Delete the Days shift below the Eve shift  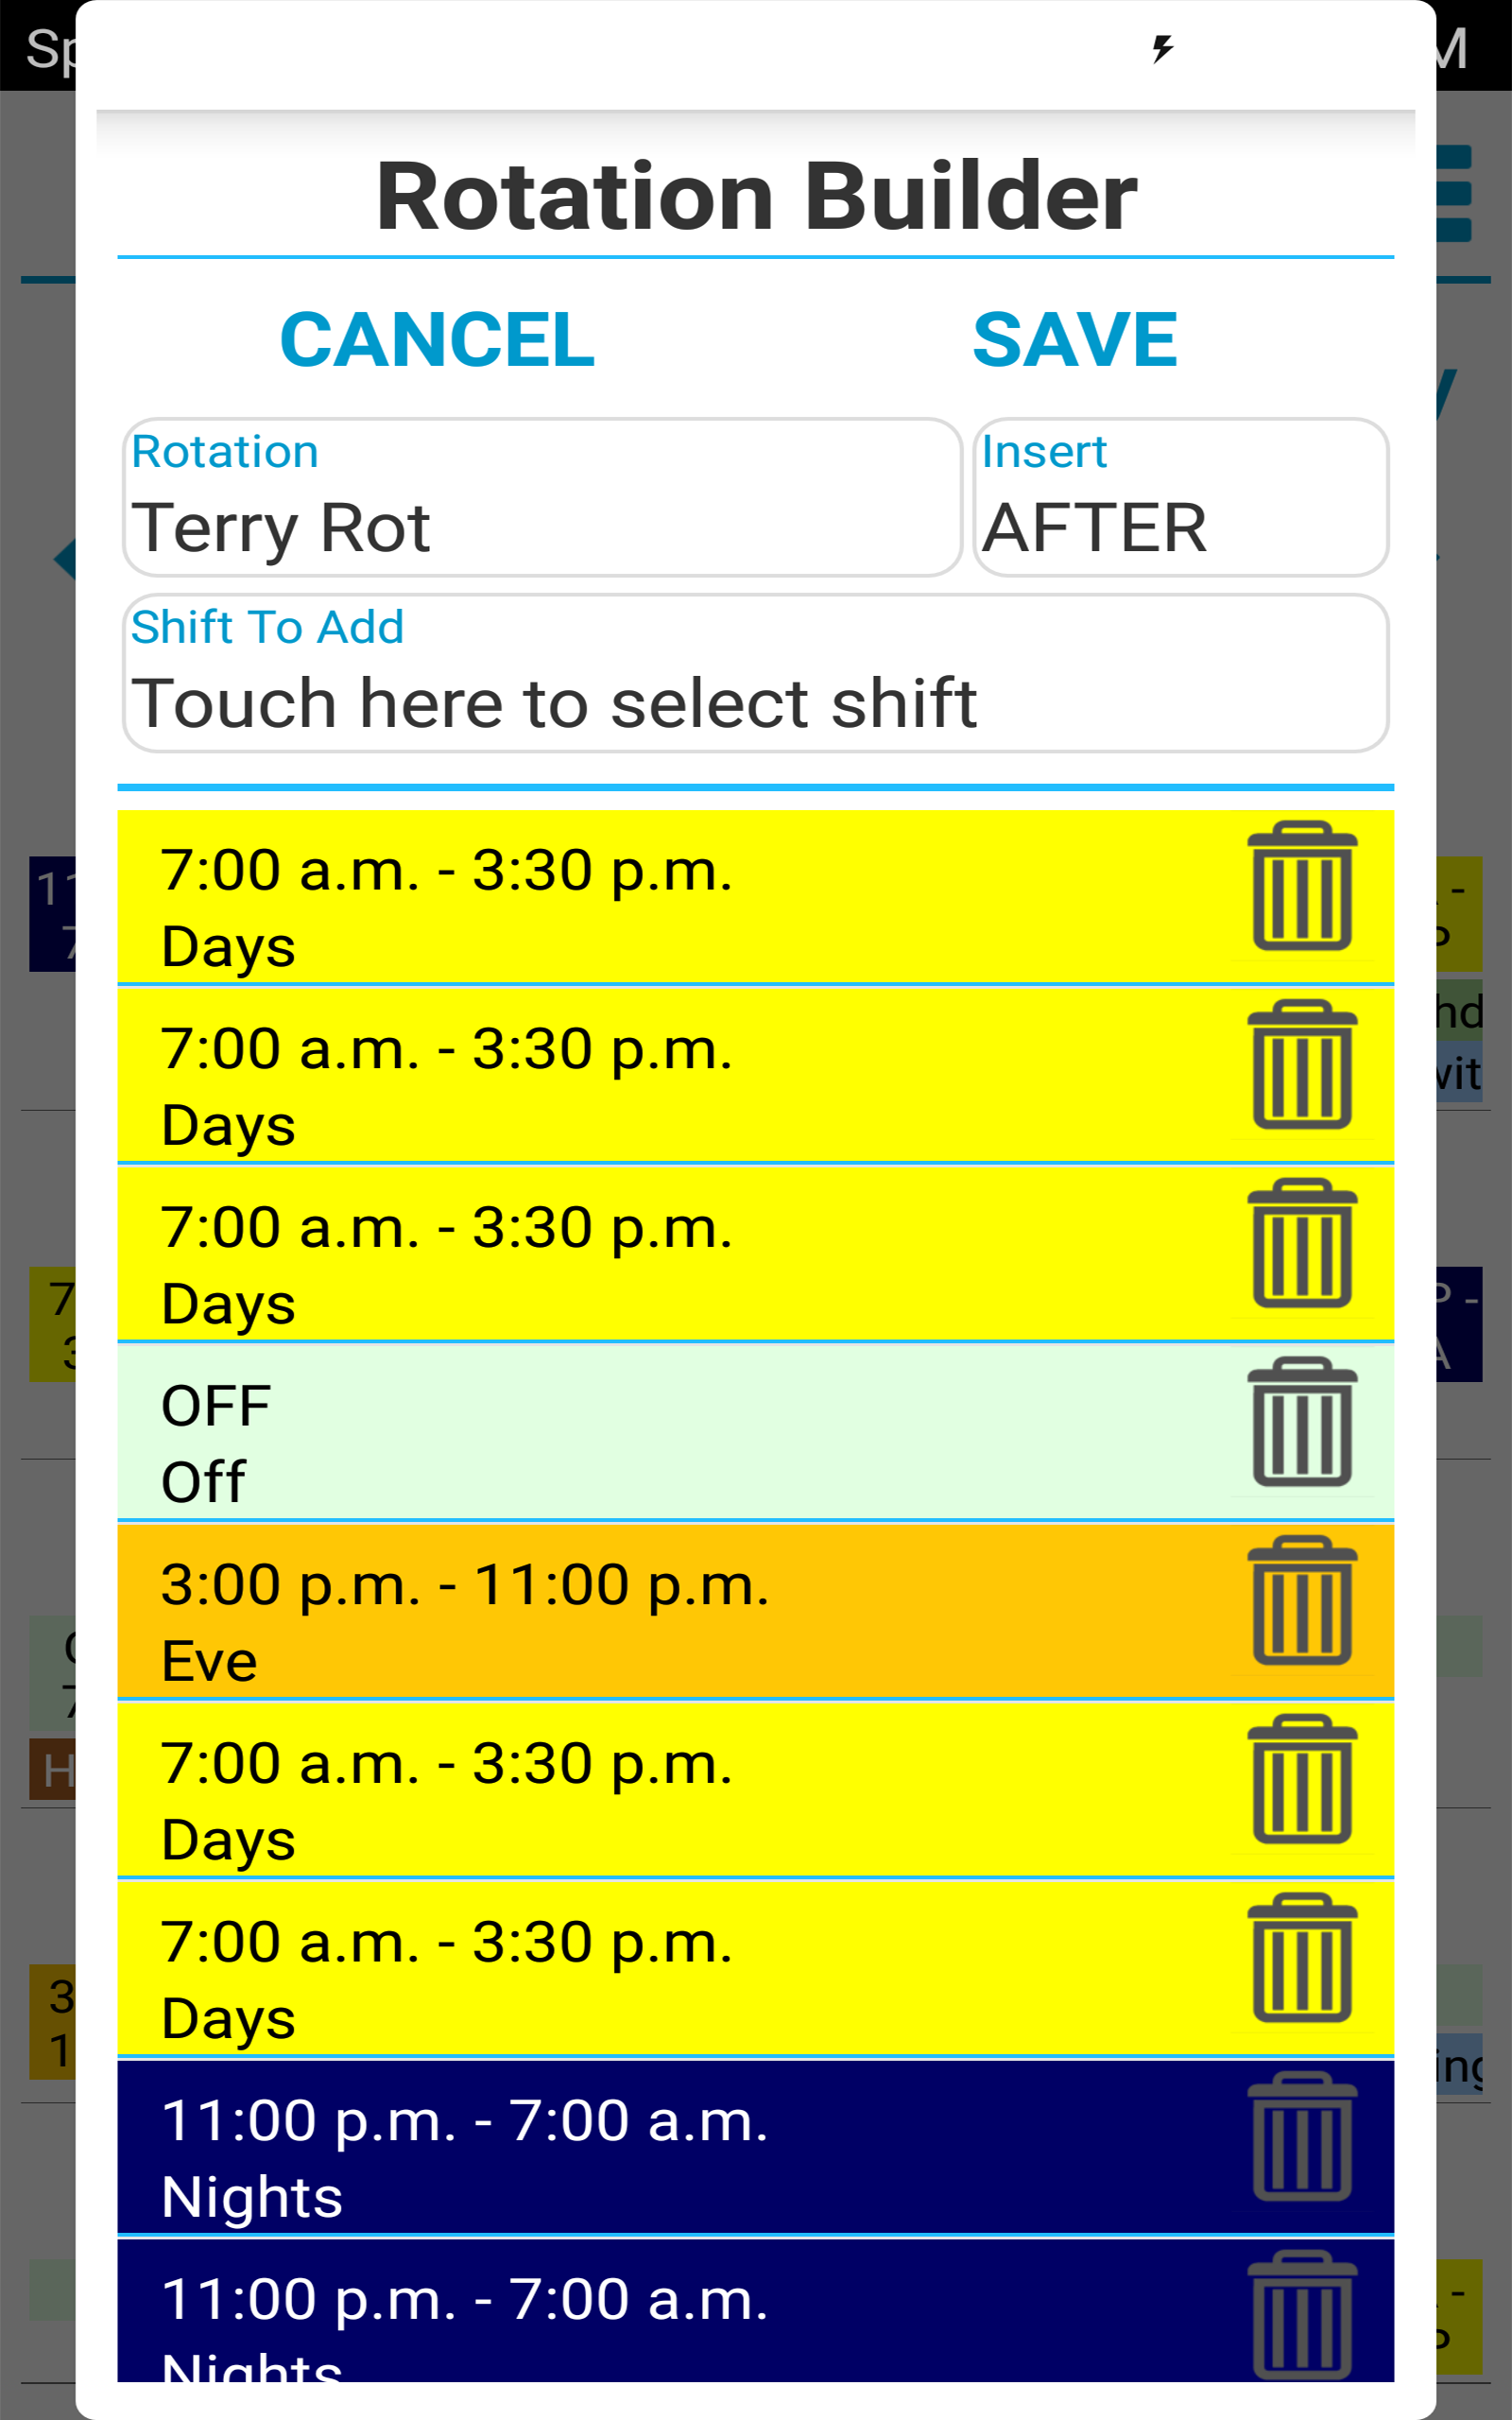click(x=1300, y=1785)
